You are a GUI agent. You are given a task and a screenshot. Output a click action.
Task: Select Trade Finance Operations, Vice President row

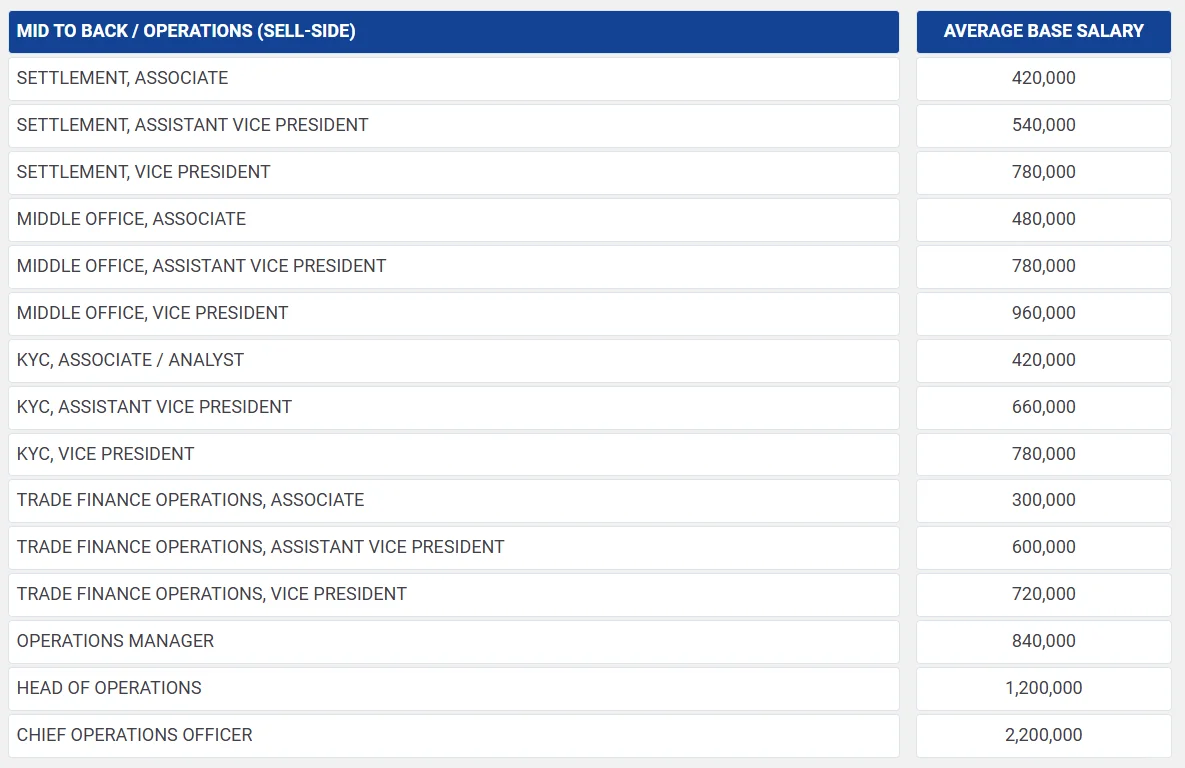[x=211, y=594]
